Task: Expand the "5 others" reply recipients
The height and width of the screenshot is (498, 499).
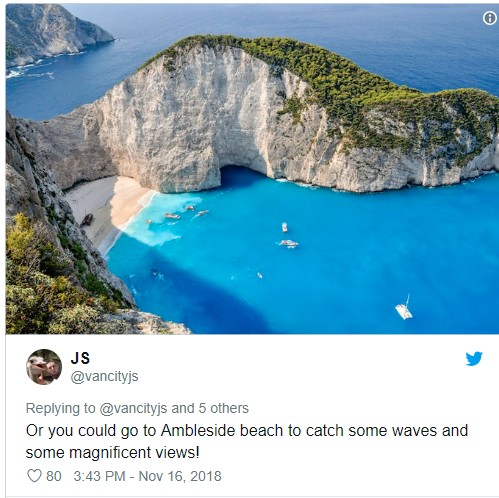Action: click(x=224, y=408)
